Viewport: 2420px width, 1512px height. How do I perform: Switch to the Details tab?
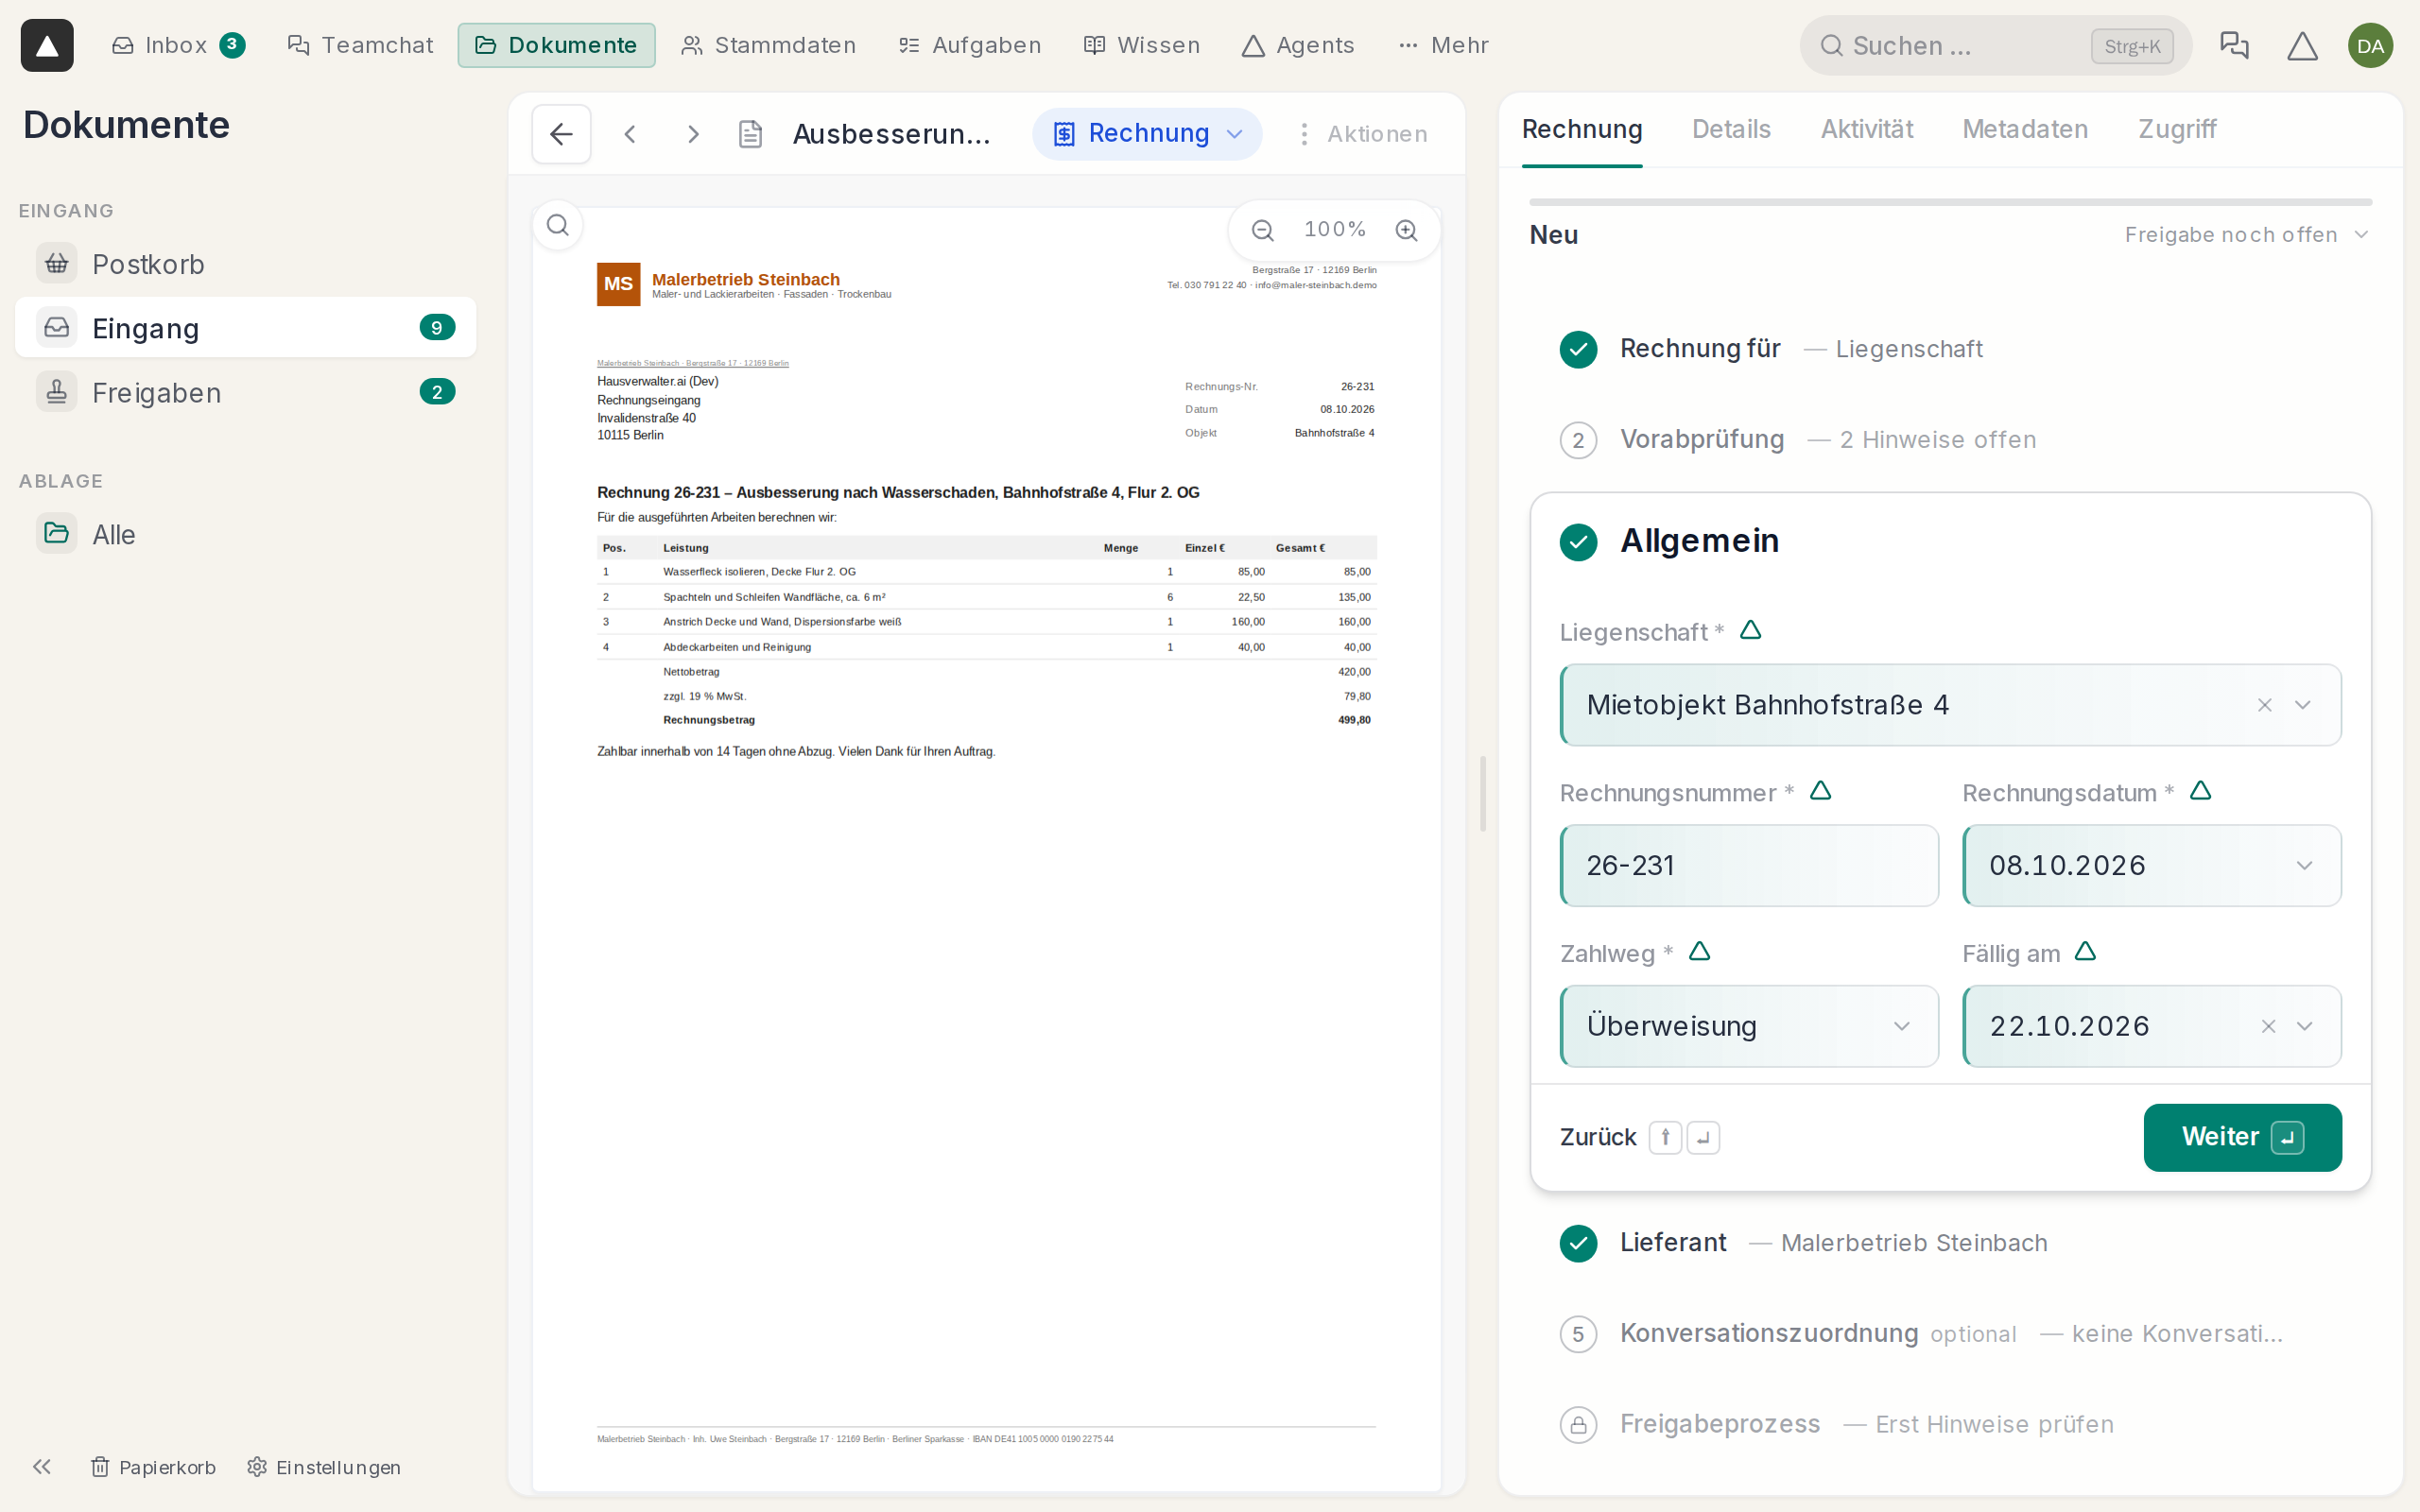(1731, 129)
